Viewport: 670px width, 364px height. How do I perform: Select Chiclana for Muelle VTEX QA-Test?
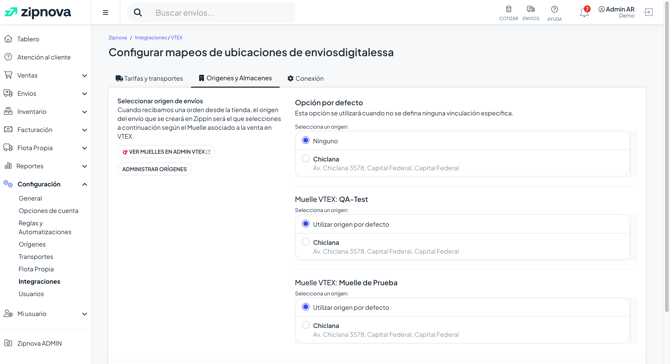(x=306, y=242)
